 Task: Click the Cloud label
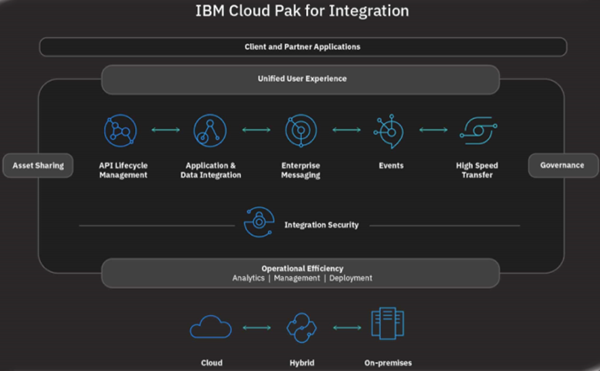212,363
